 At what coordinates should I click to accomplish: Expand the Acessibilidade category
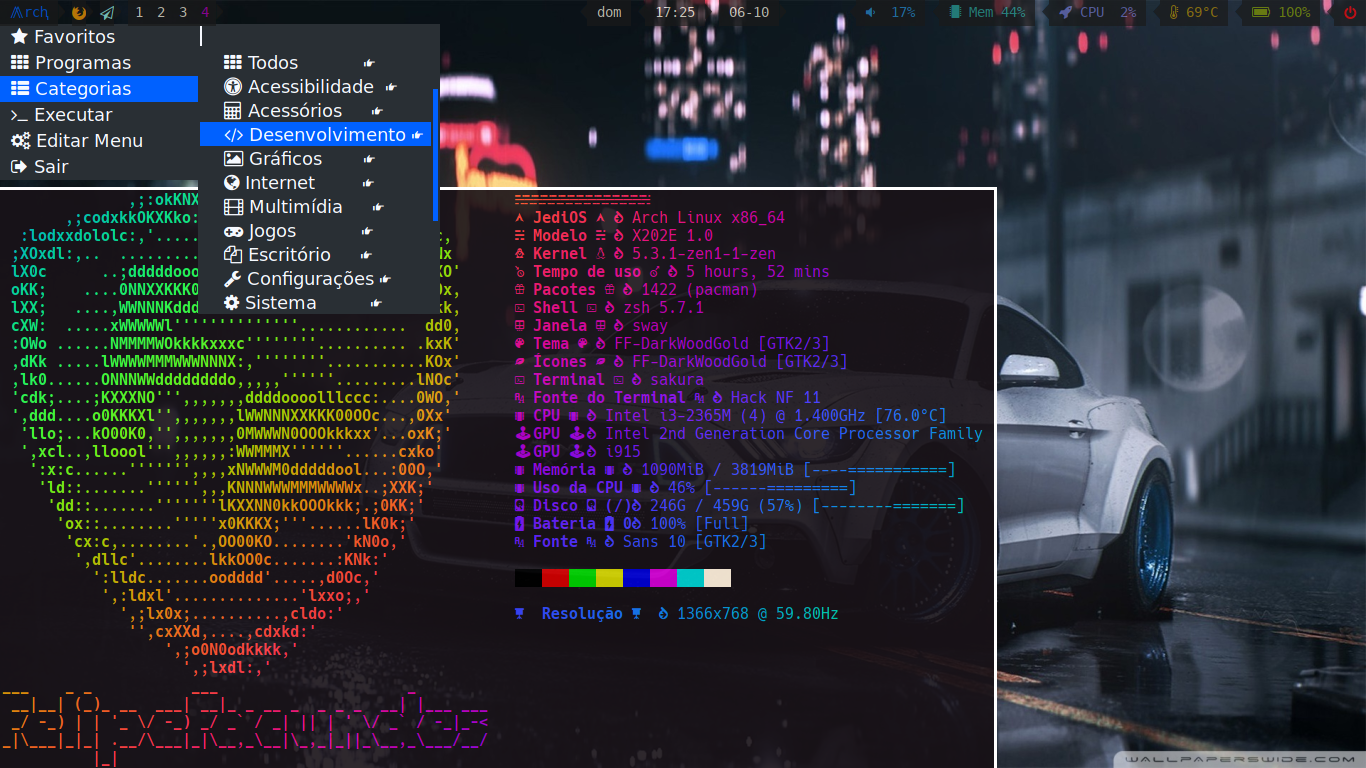(315, 87)
